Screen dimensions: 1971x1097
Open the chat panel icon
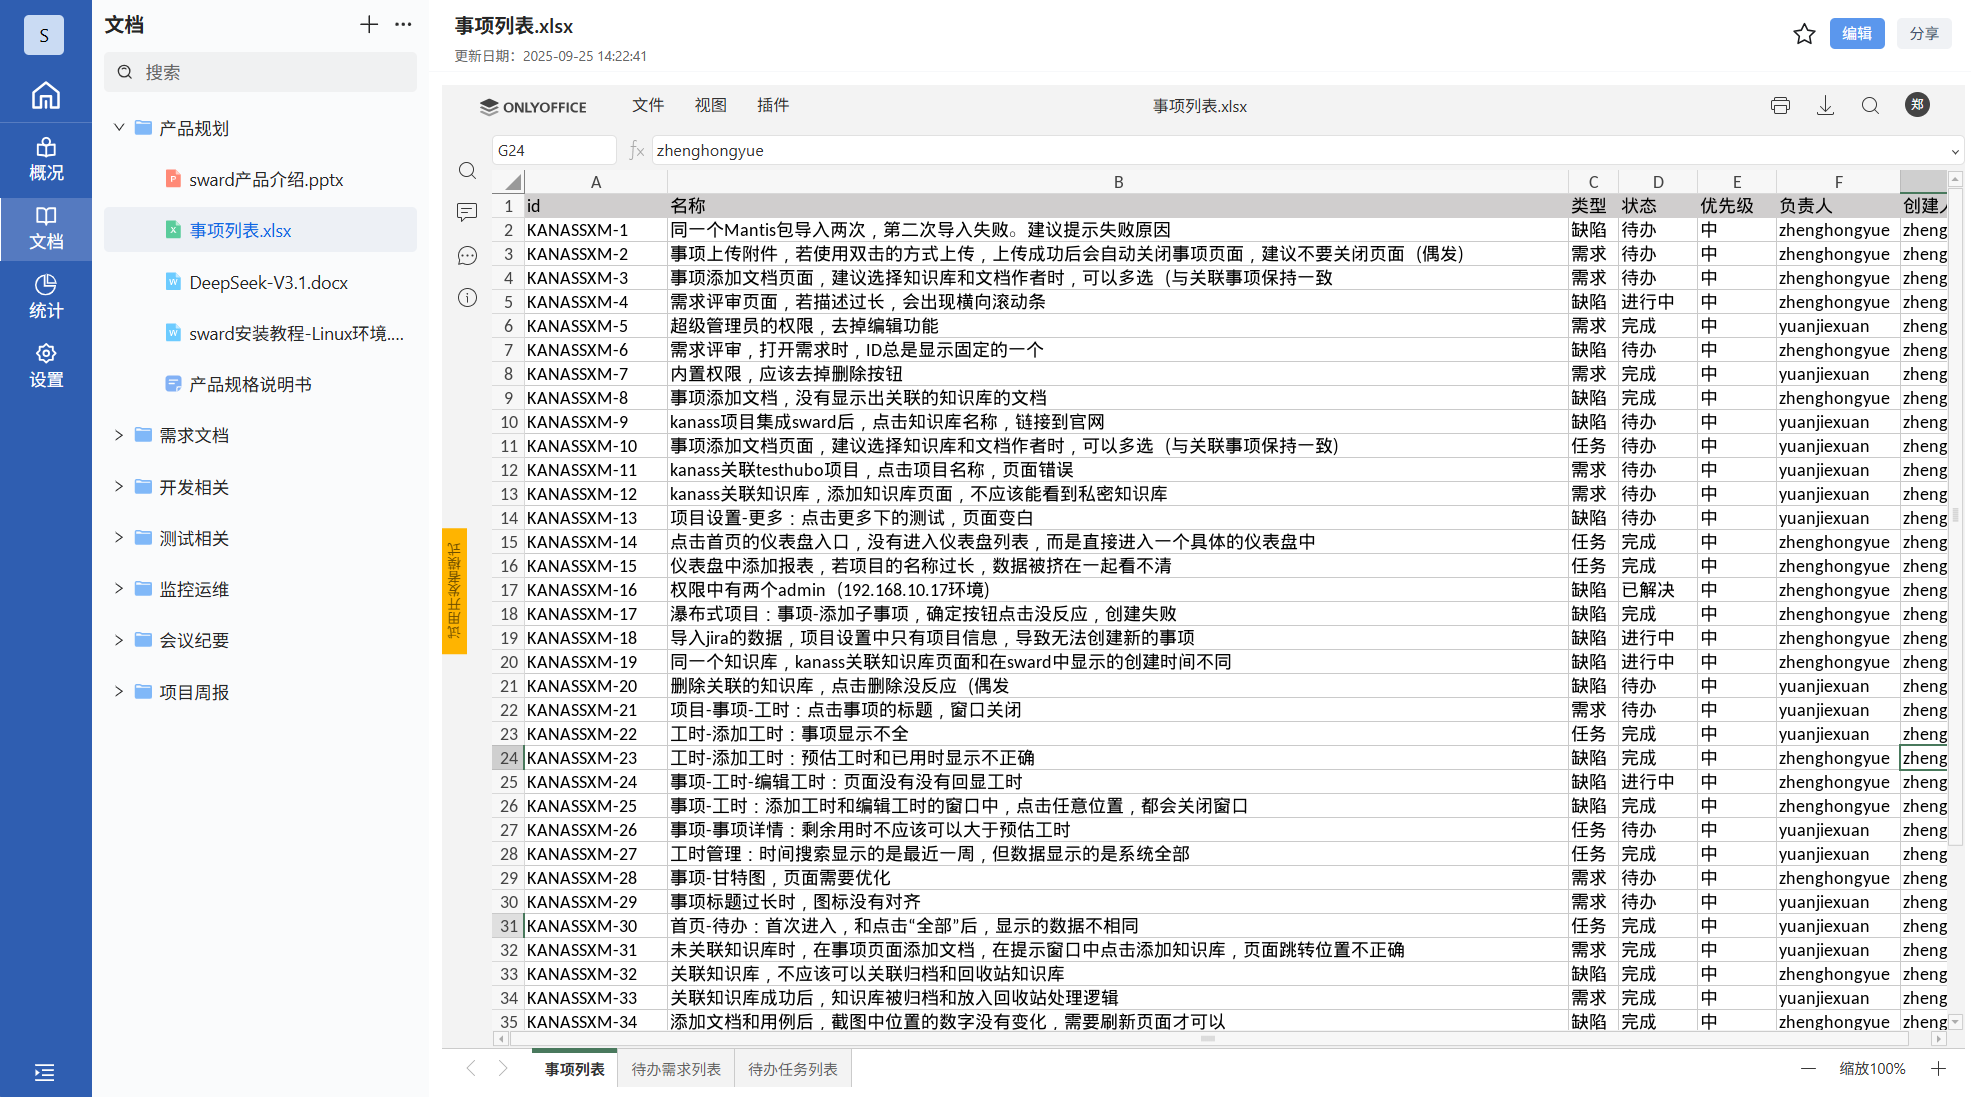[467, 255]
